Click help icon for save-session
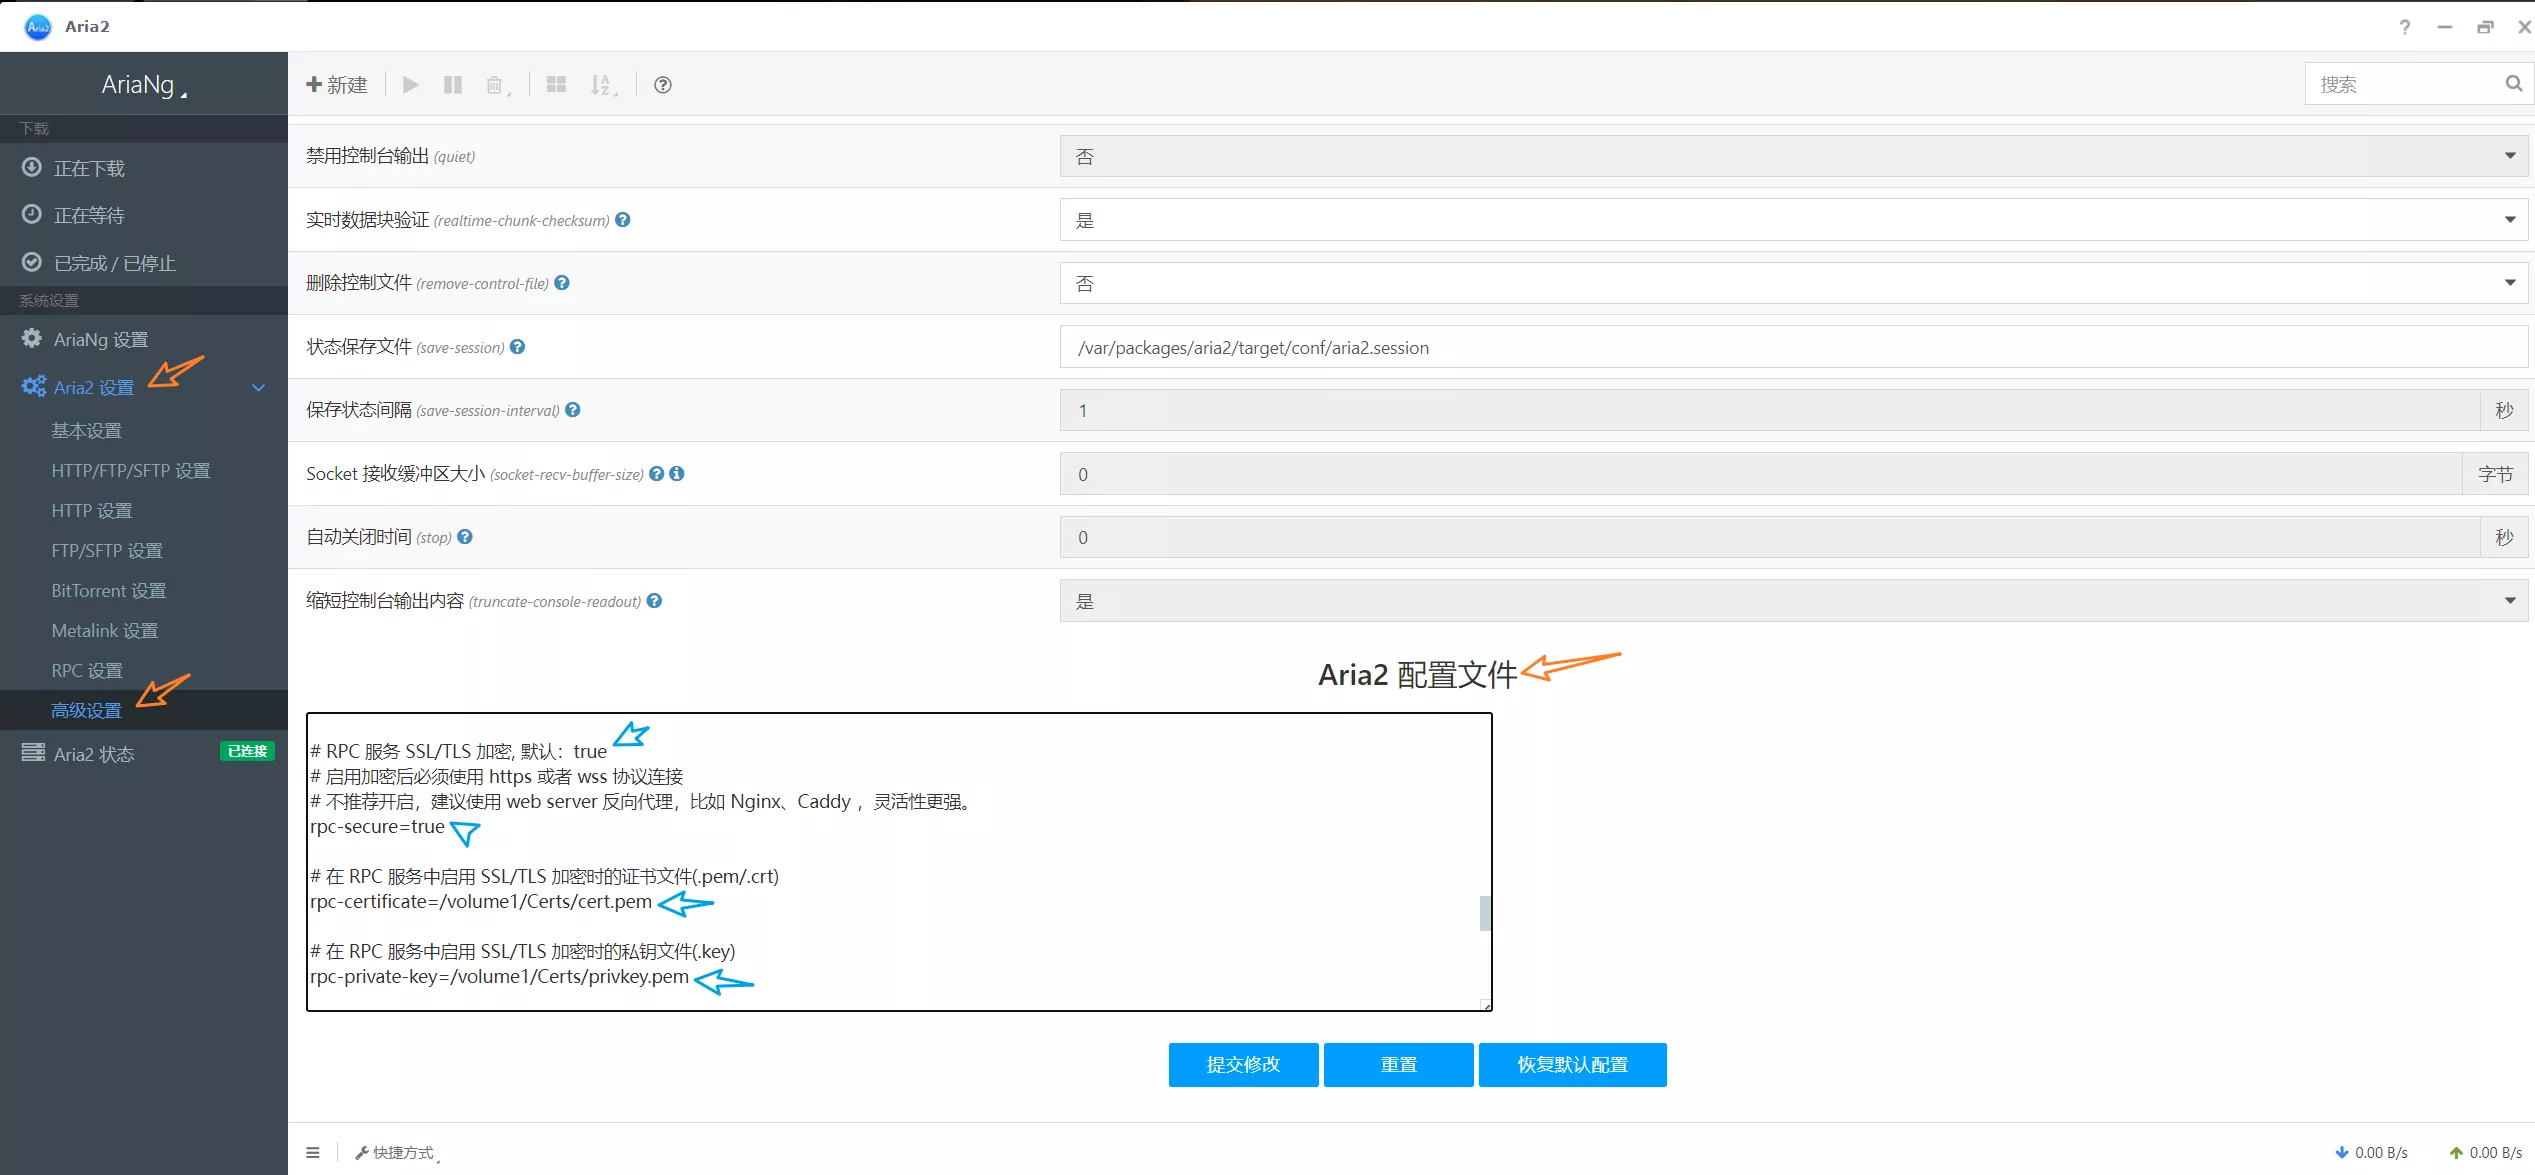This screenshot has width=2535, height=1175. (517, 347)
